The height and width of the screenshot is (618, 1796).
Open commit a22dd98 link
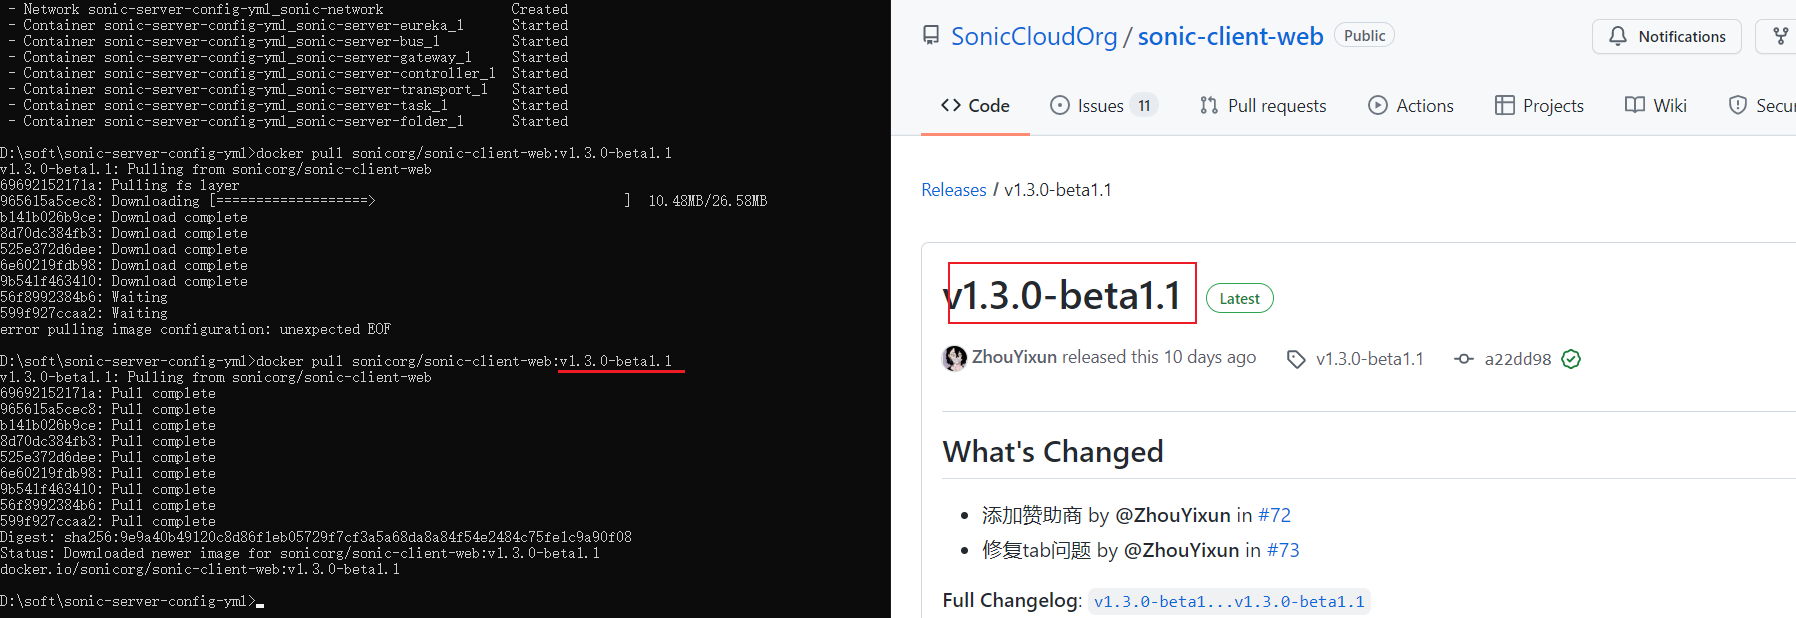pyautogui.click(x=1518, y=359)
